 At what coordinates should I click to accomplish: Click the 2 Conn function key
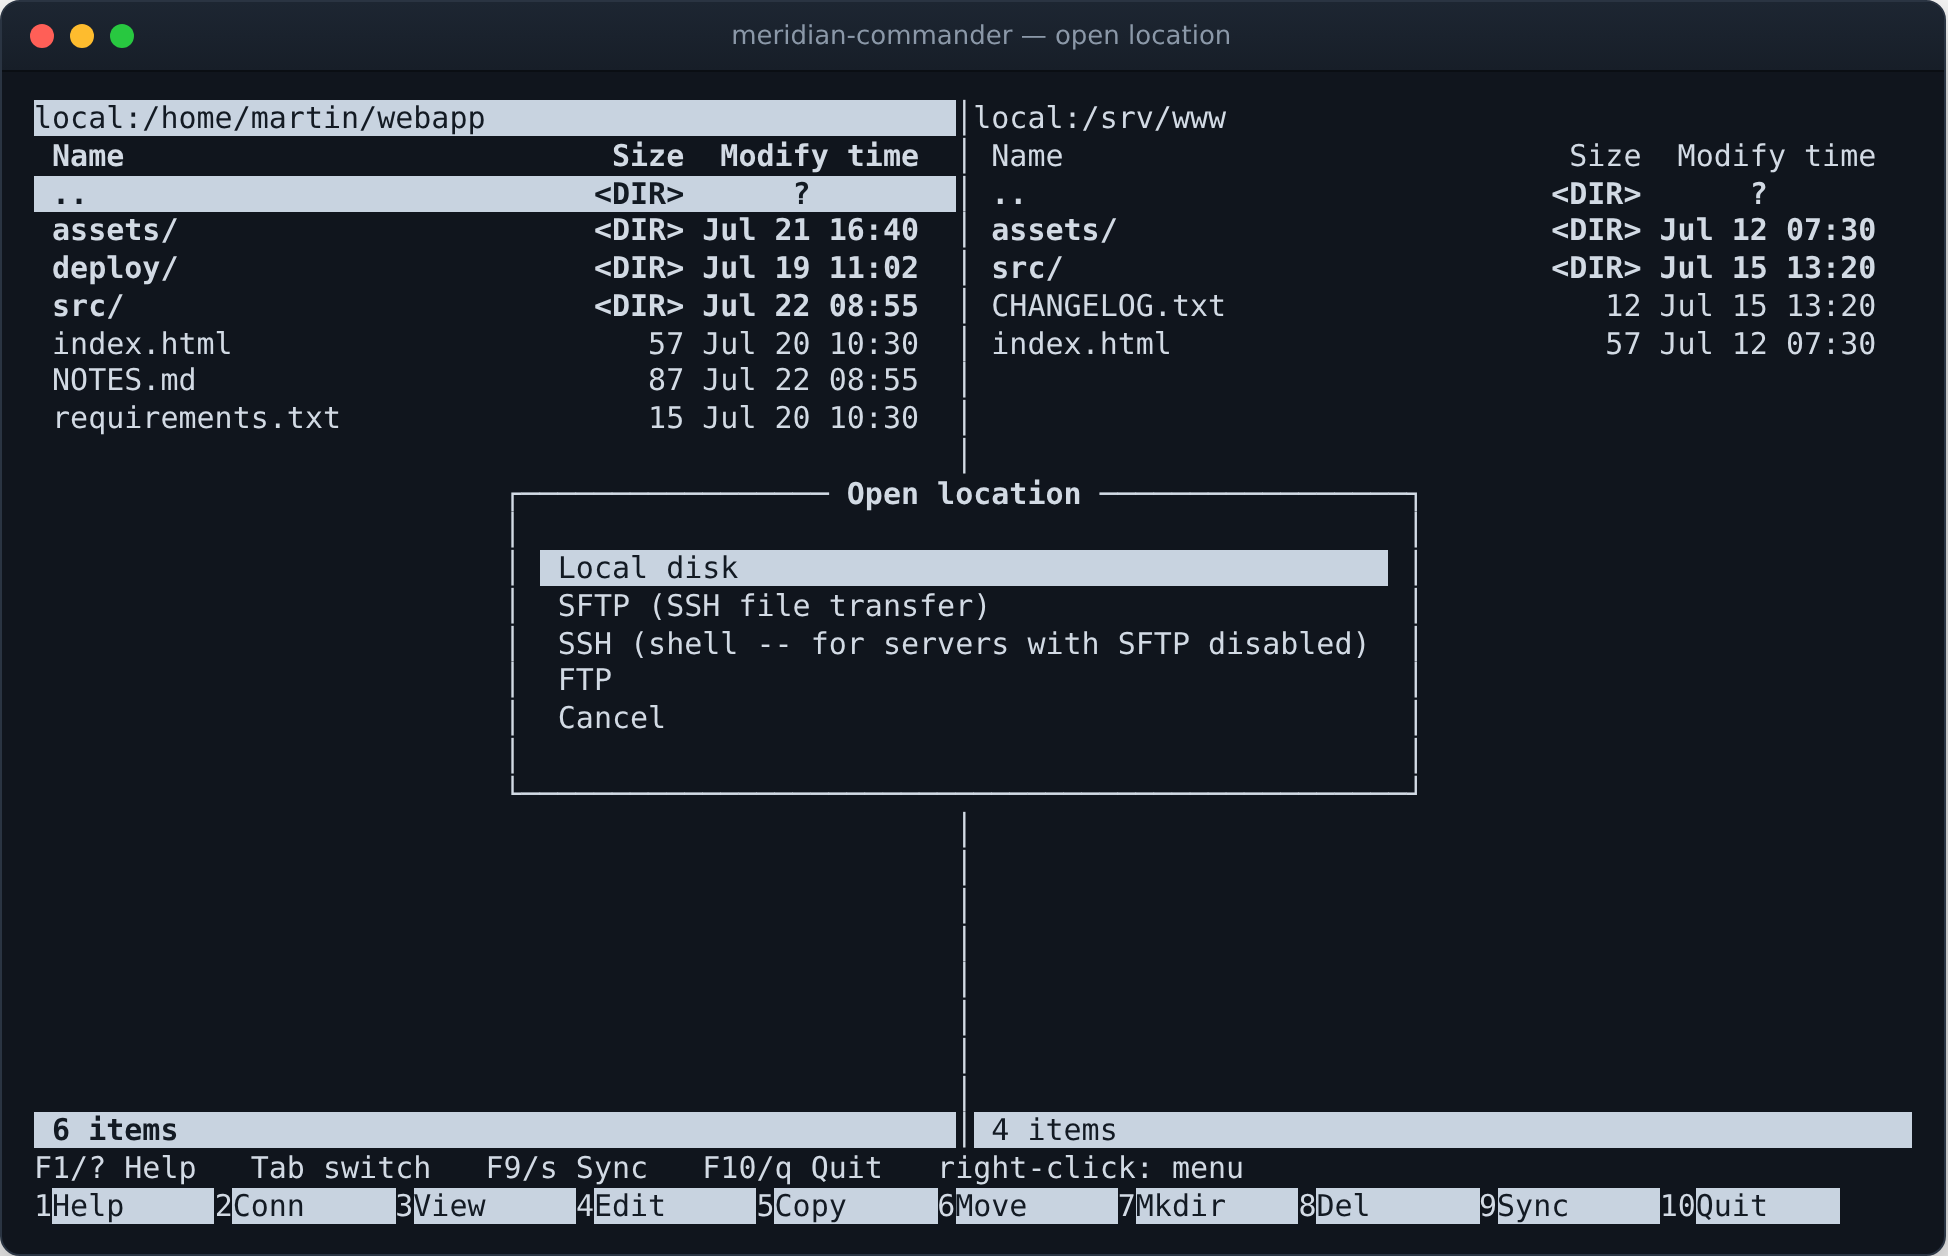click(x=305, y=1206)
